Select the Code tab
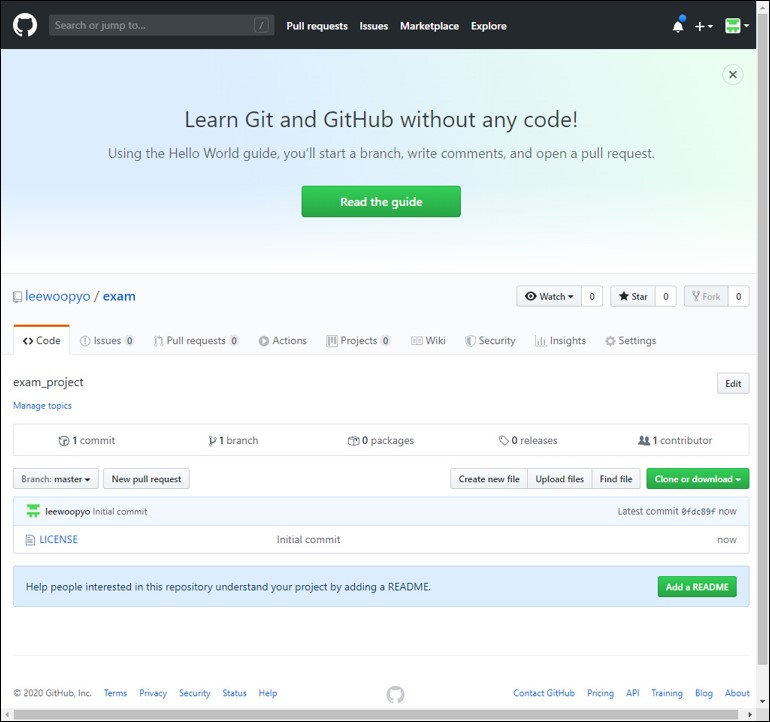The width and height of the screenshot is (770, 722). click(42, 340)
